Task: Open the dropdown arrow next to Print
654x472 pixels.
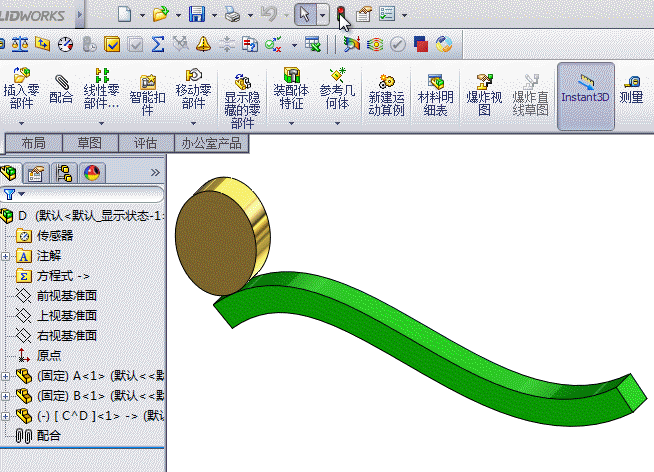Action: coord(250,15)
